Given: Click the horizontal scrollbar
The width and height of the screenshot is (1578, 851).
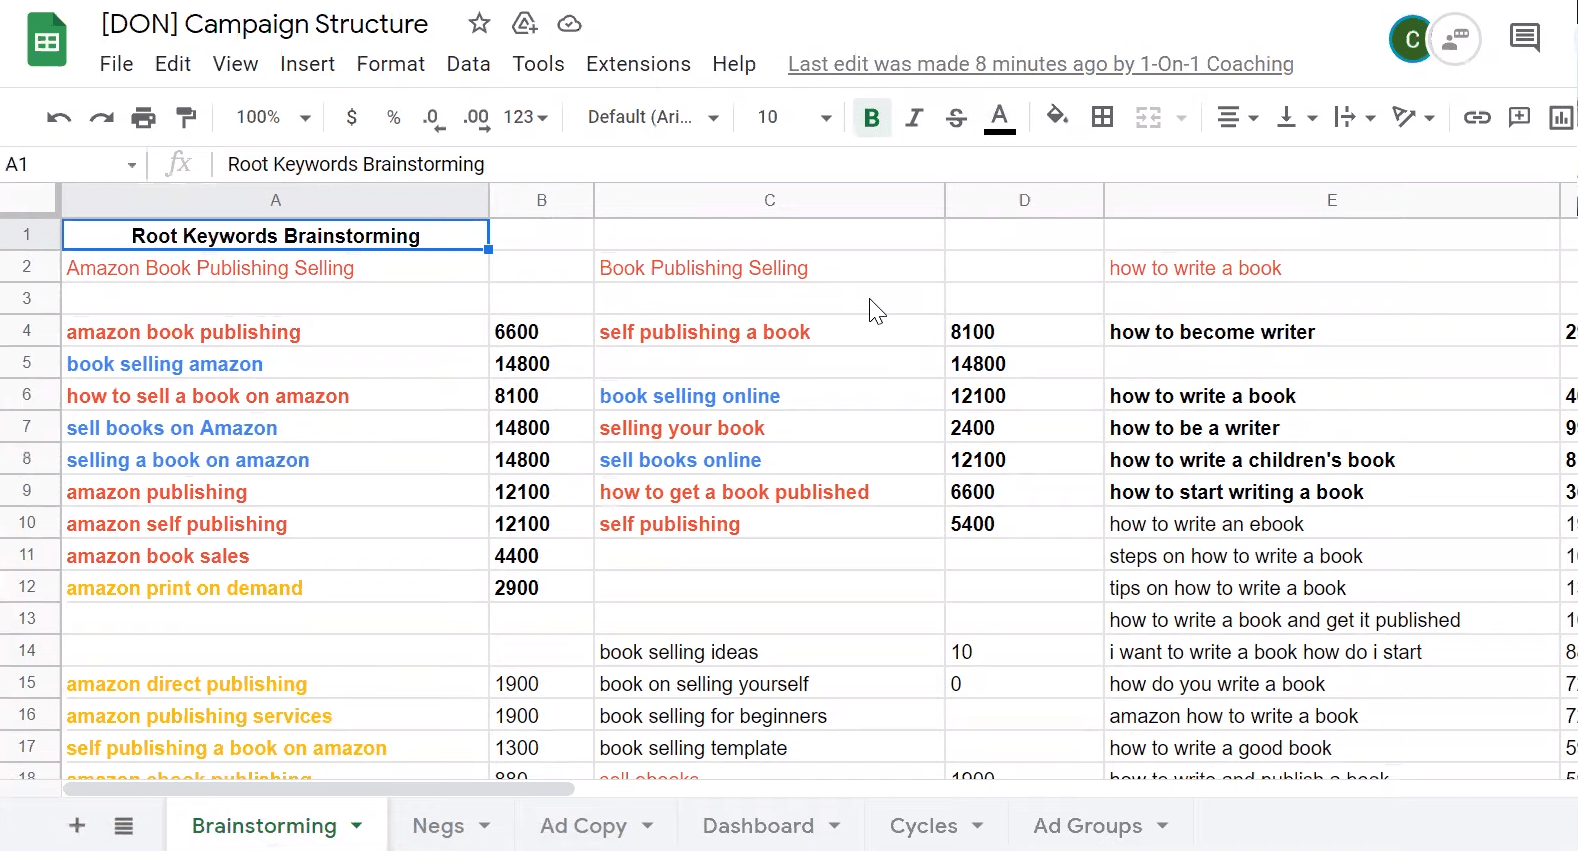Looking at the screenshot, I should point(318,789).
